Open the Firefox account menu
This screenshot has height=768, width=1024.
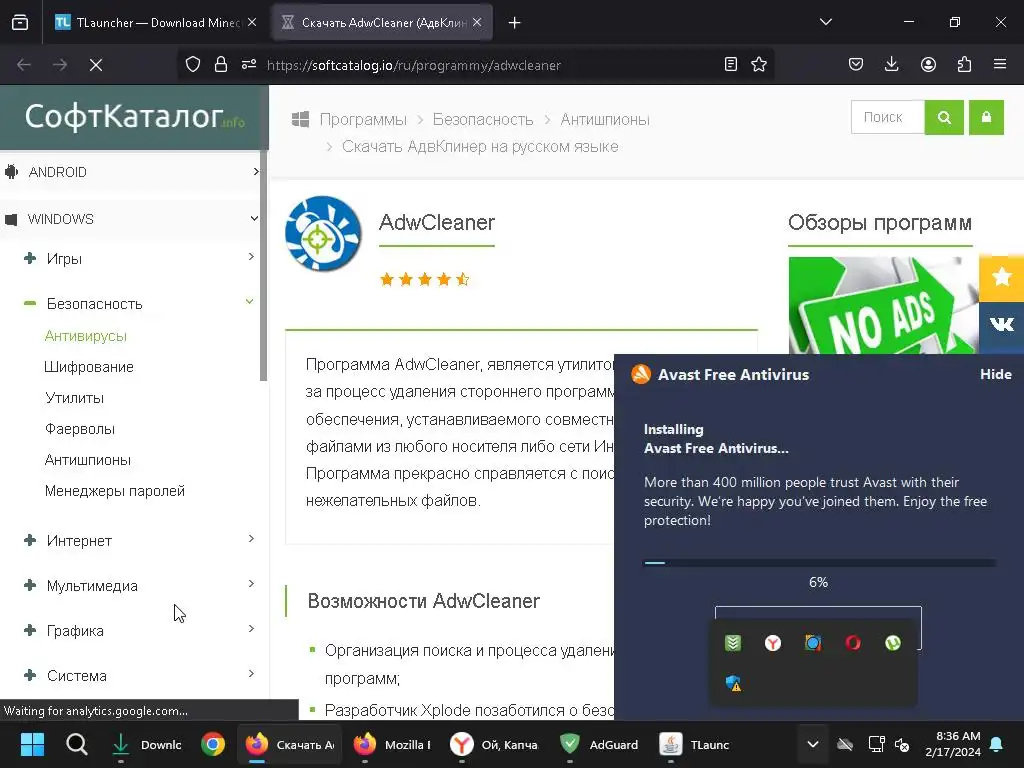928,64
